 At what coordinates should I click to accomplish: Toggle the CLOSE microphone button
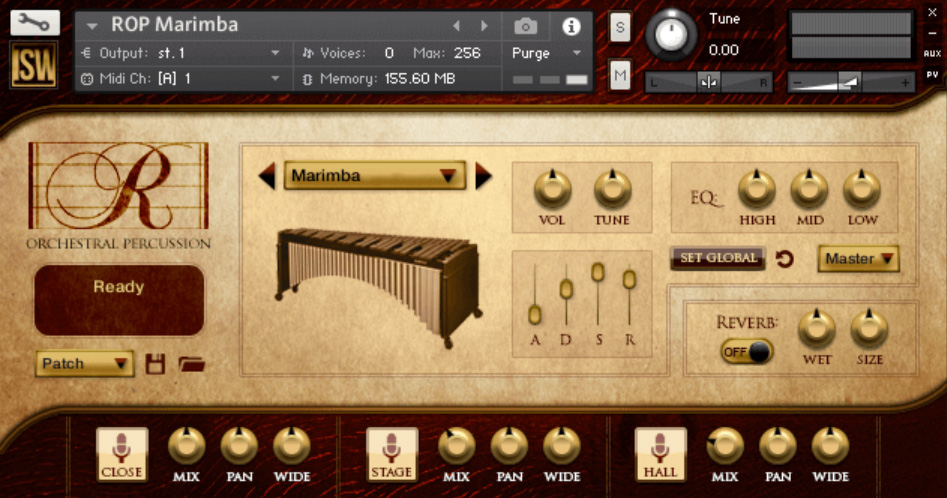pos(122,454)
